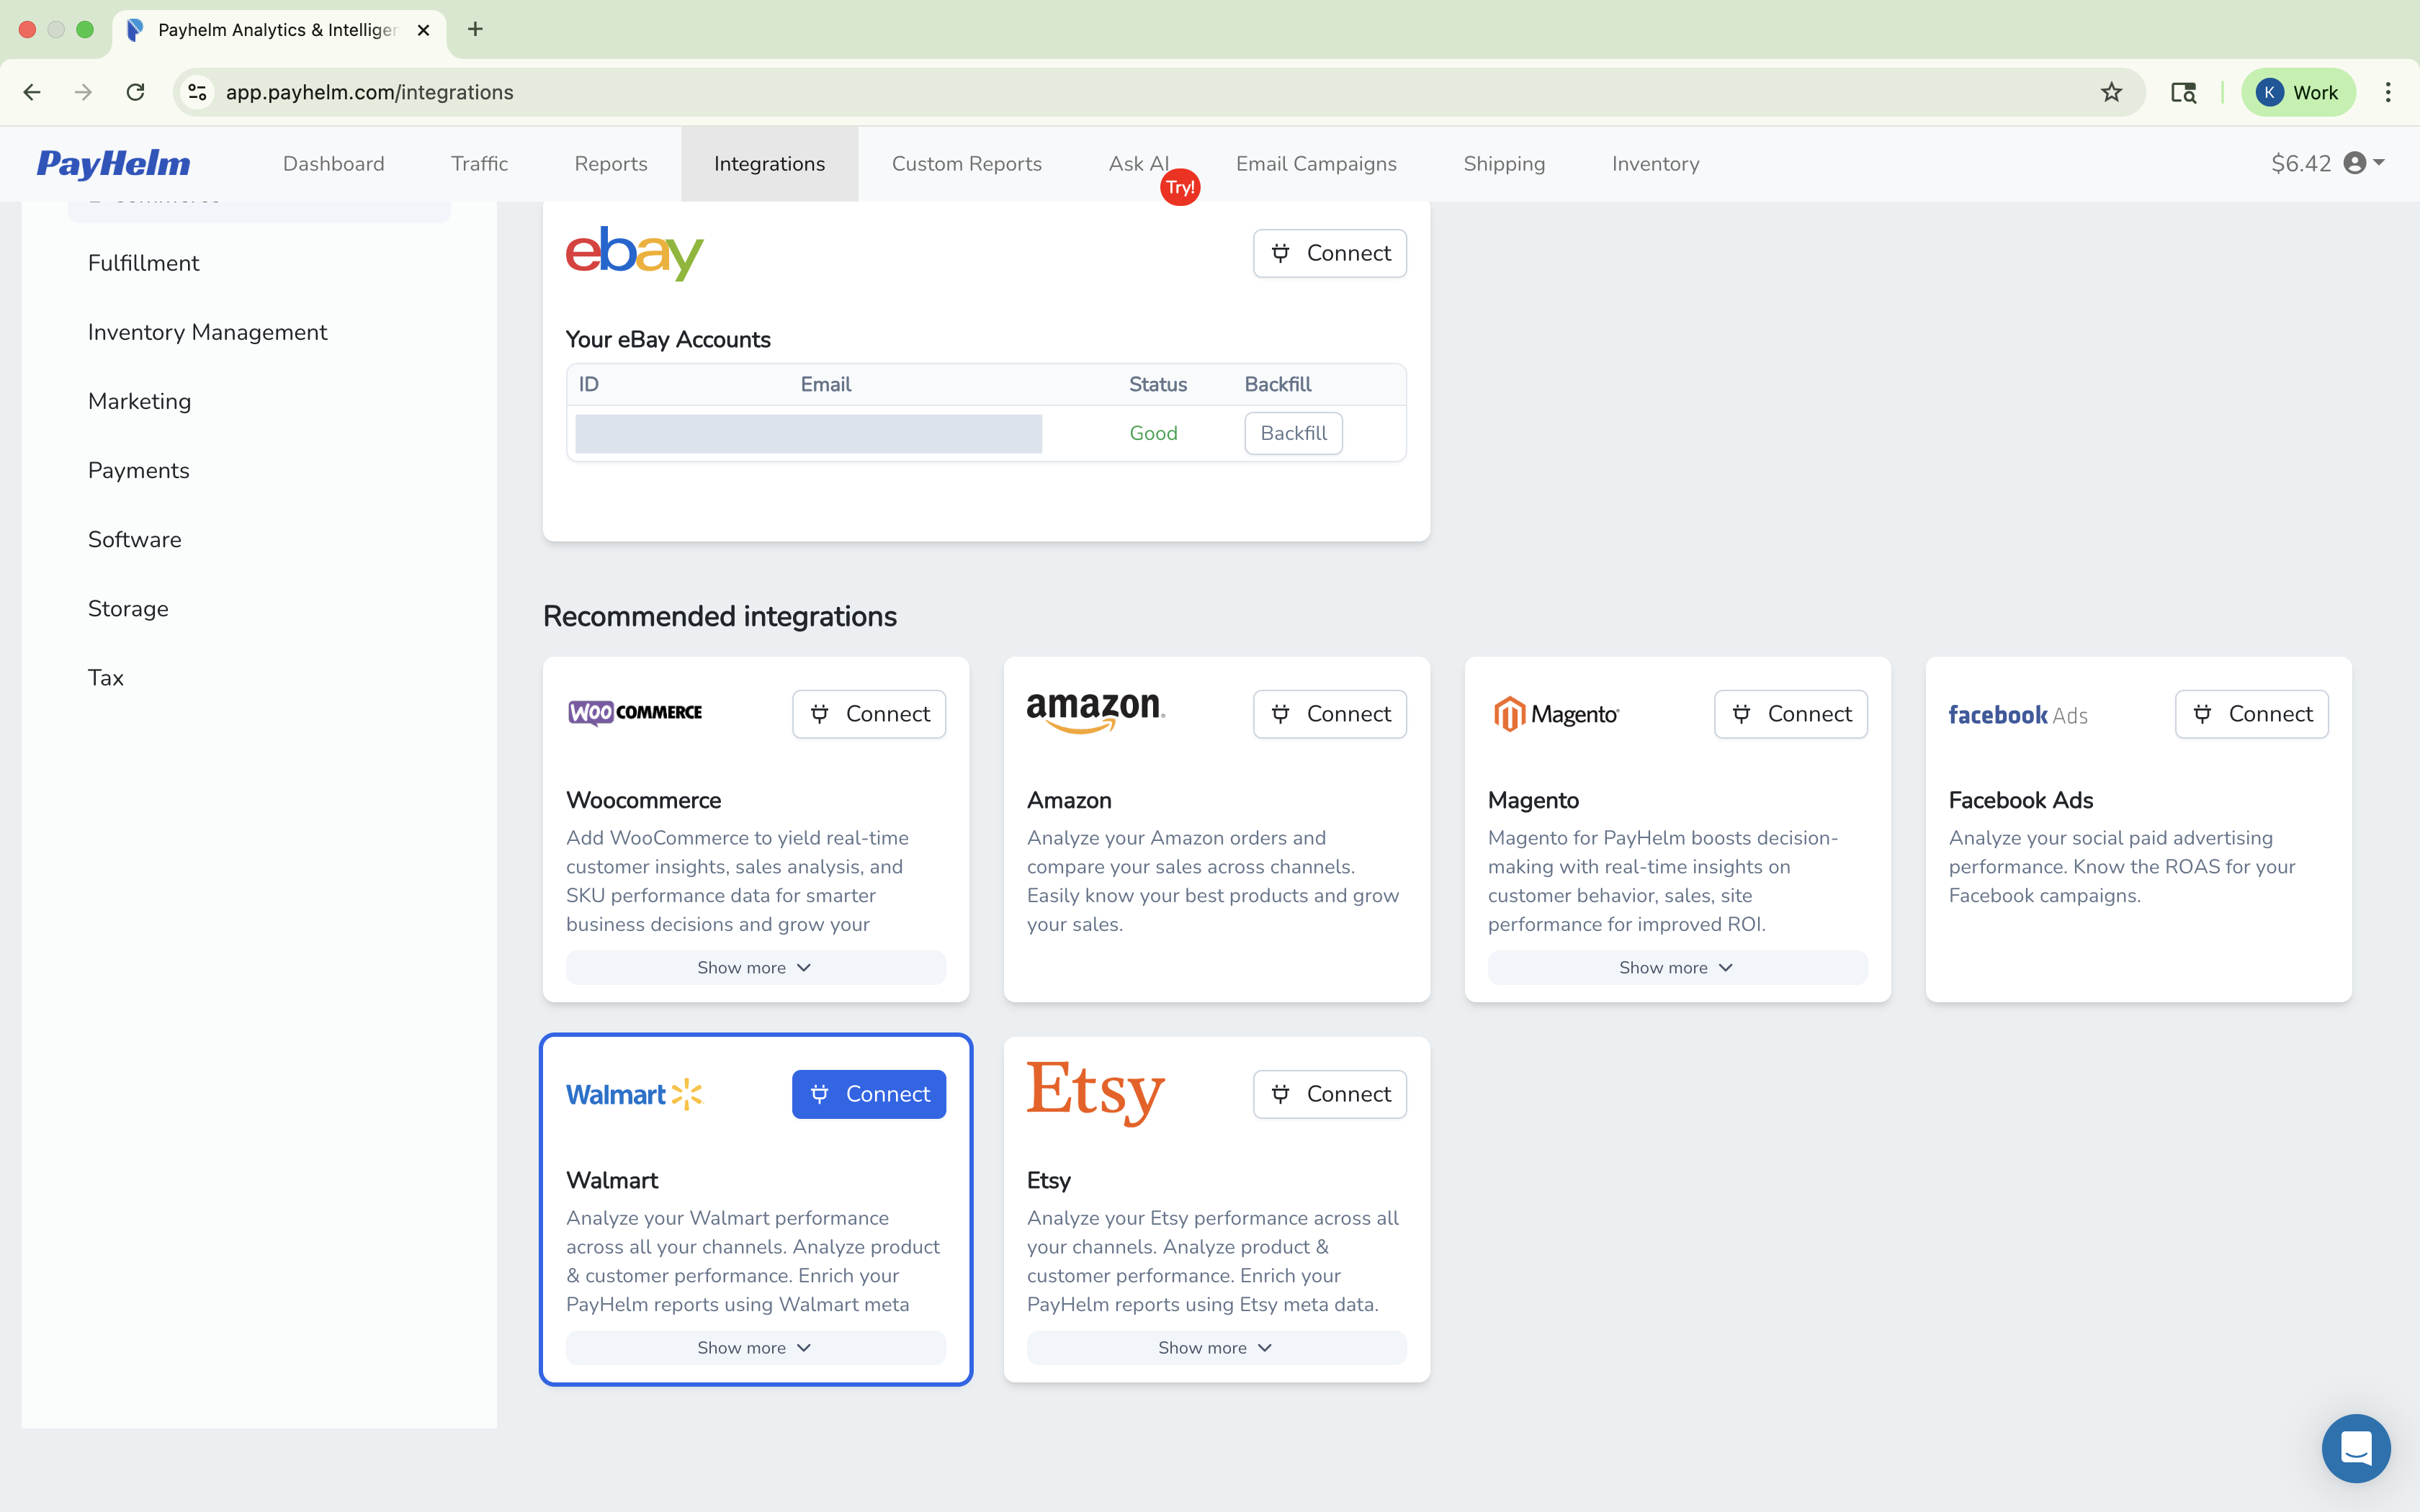The image size is (2420, 1512).
Task: Expand Etsy Show more section
Action: pyautogui.click(x=1215, y=1347)
